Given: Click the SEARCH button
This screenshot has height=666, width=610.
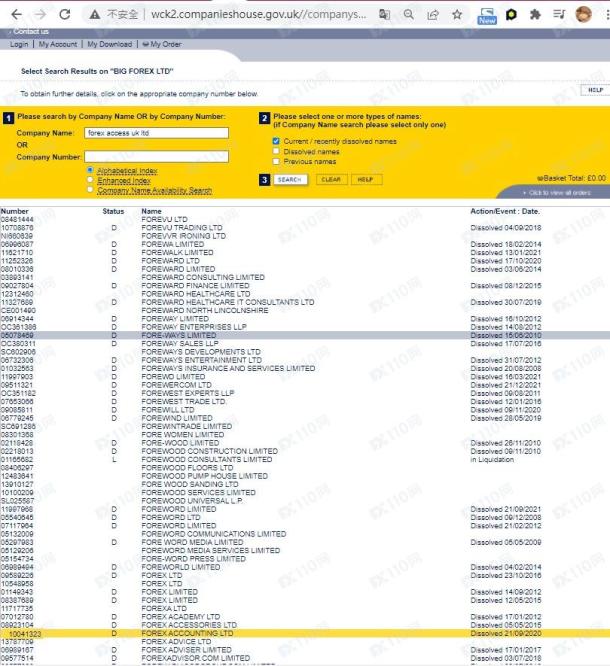Looking at the screenshot, I should click(290, 180).
